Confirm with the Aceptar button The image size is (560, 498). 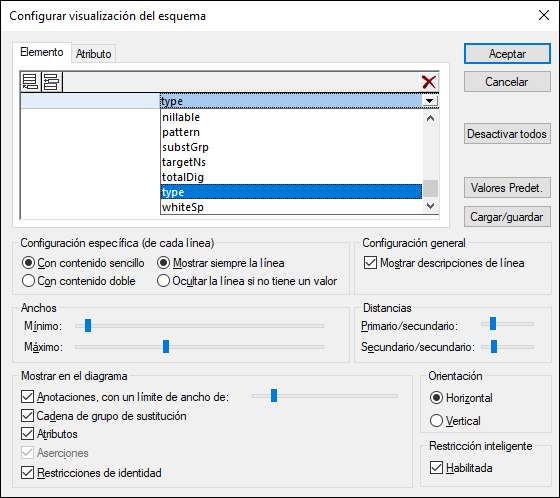507,54
